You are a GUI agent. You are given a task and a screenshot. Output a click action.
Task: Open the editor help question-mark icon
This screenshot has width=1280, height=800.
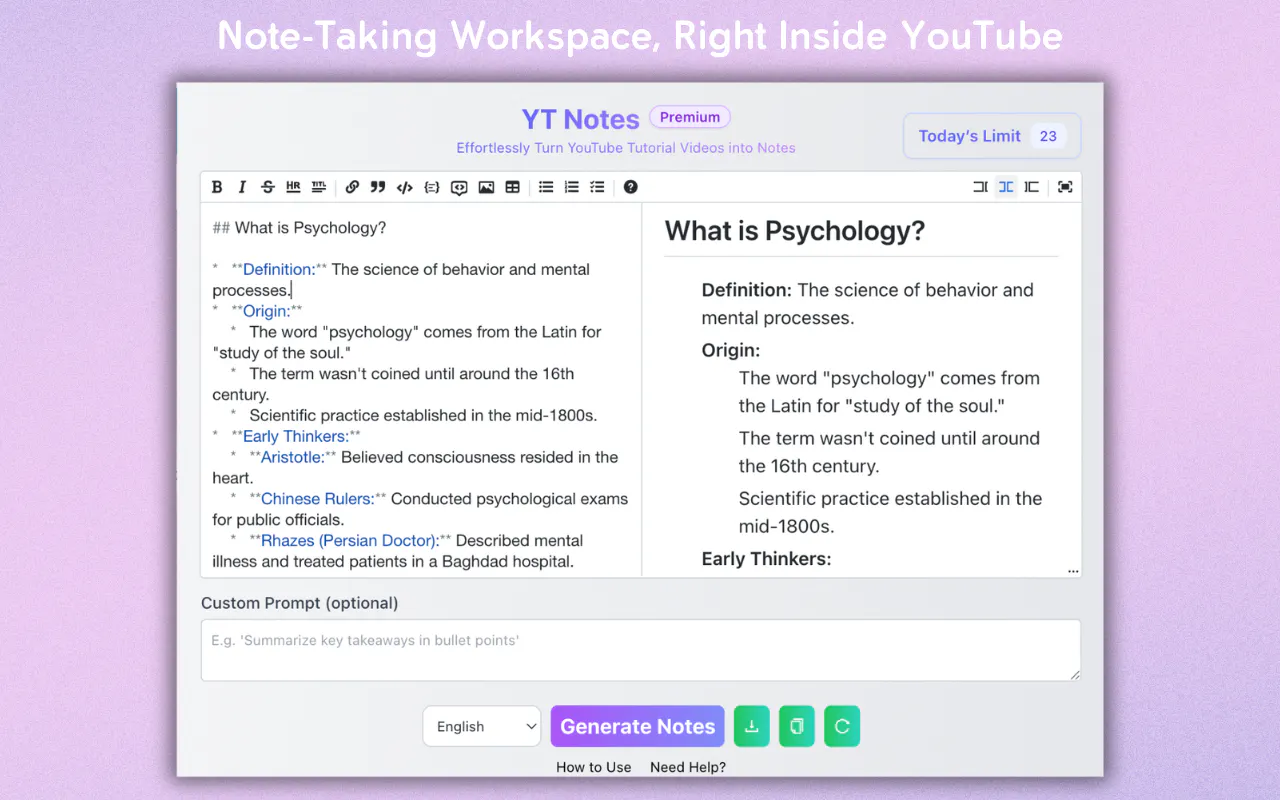[x=630, y=187]
